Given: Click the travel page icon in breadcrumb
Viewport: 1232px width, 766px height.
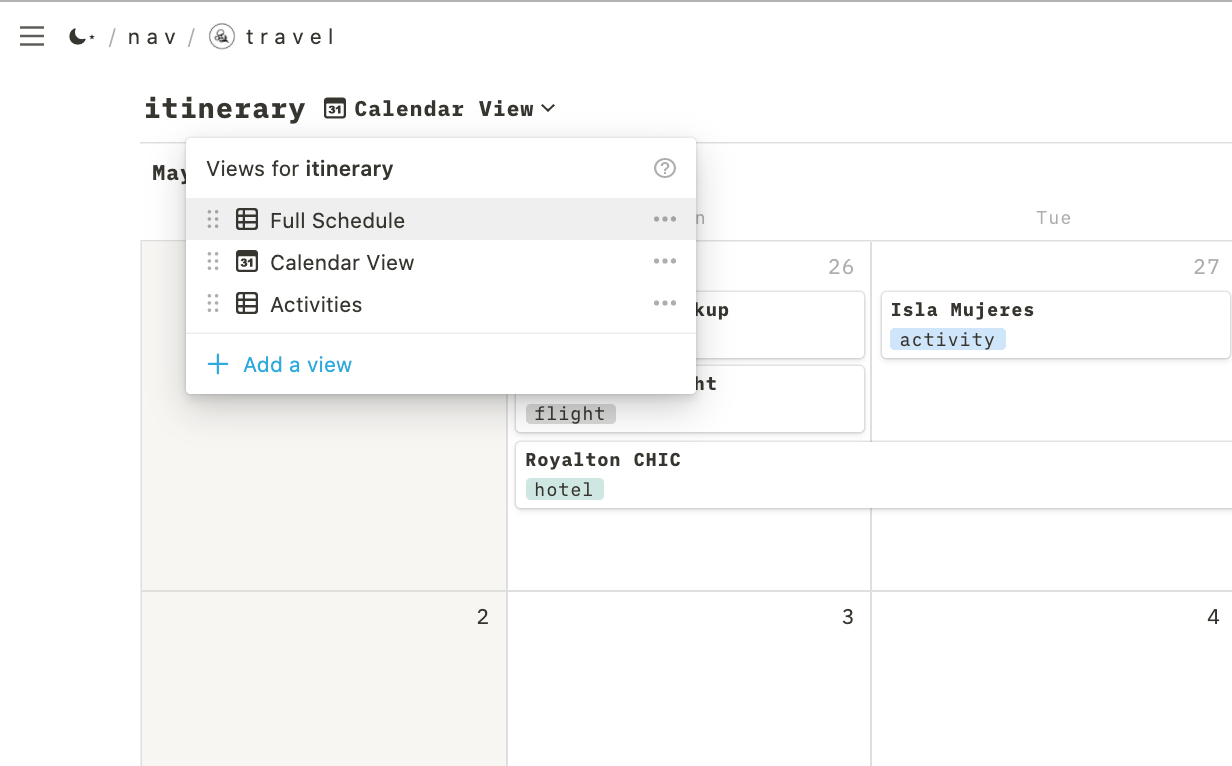Looking at the screenshot, I should tap(222, 37).
